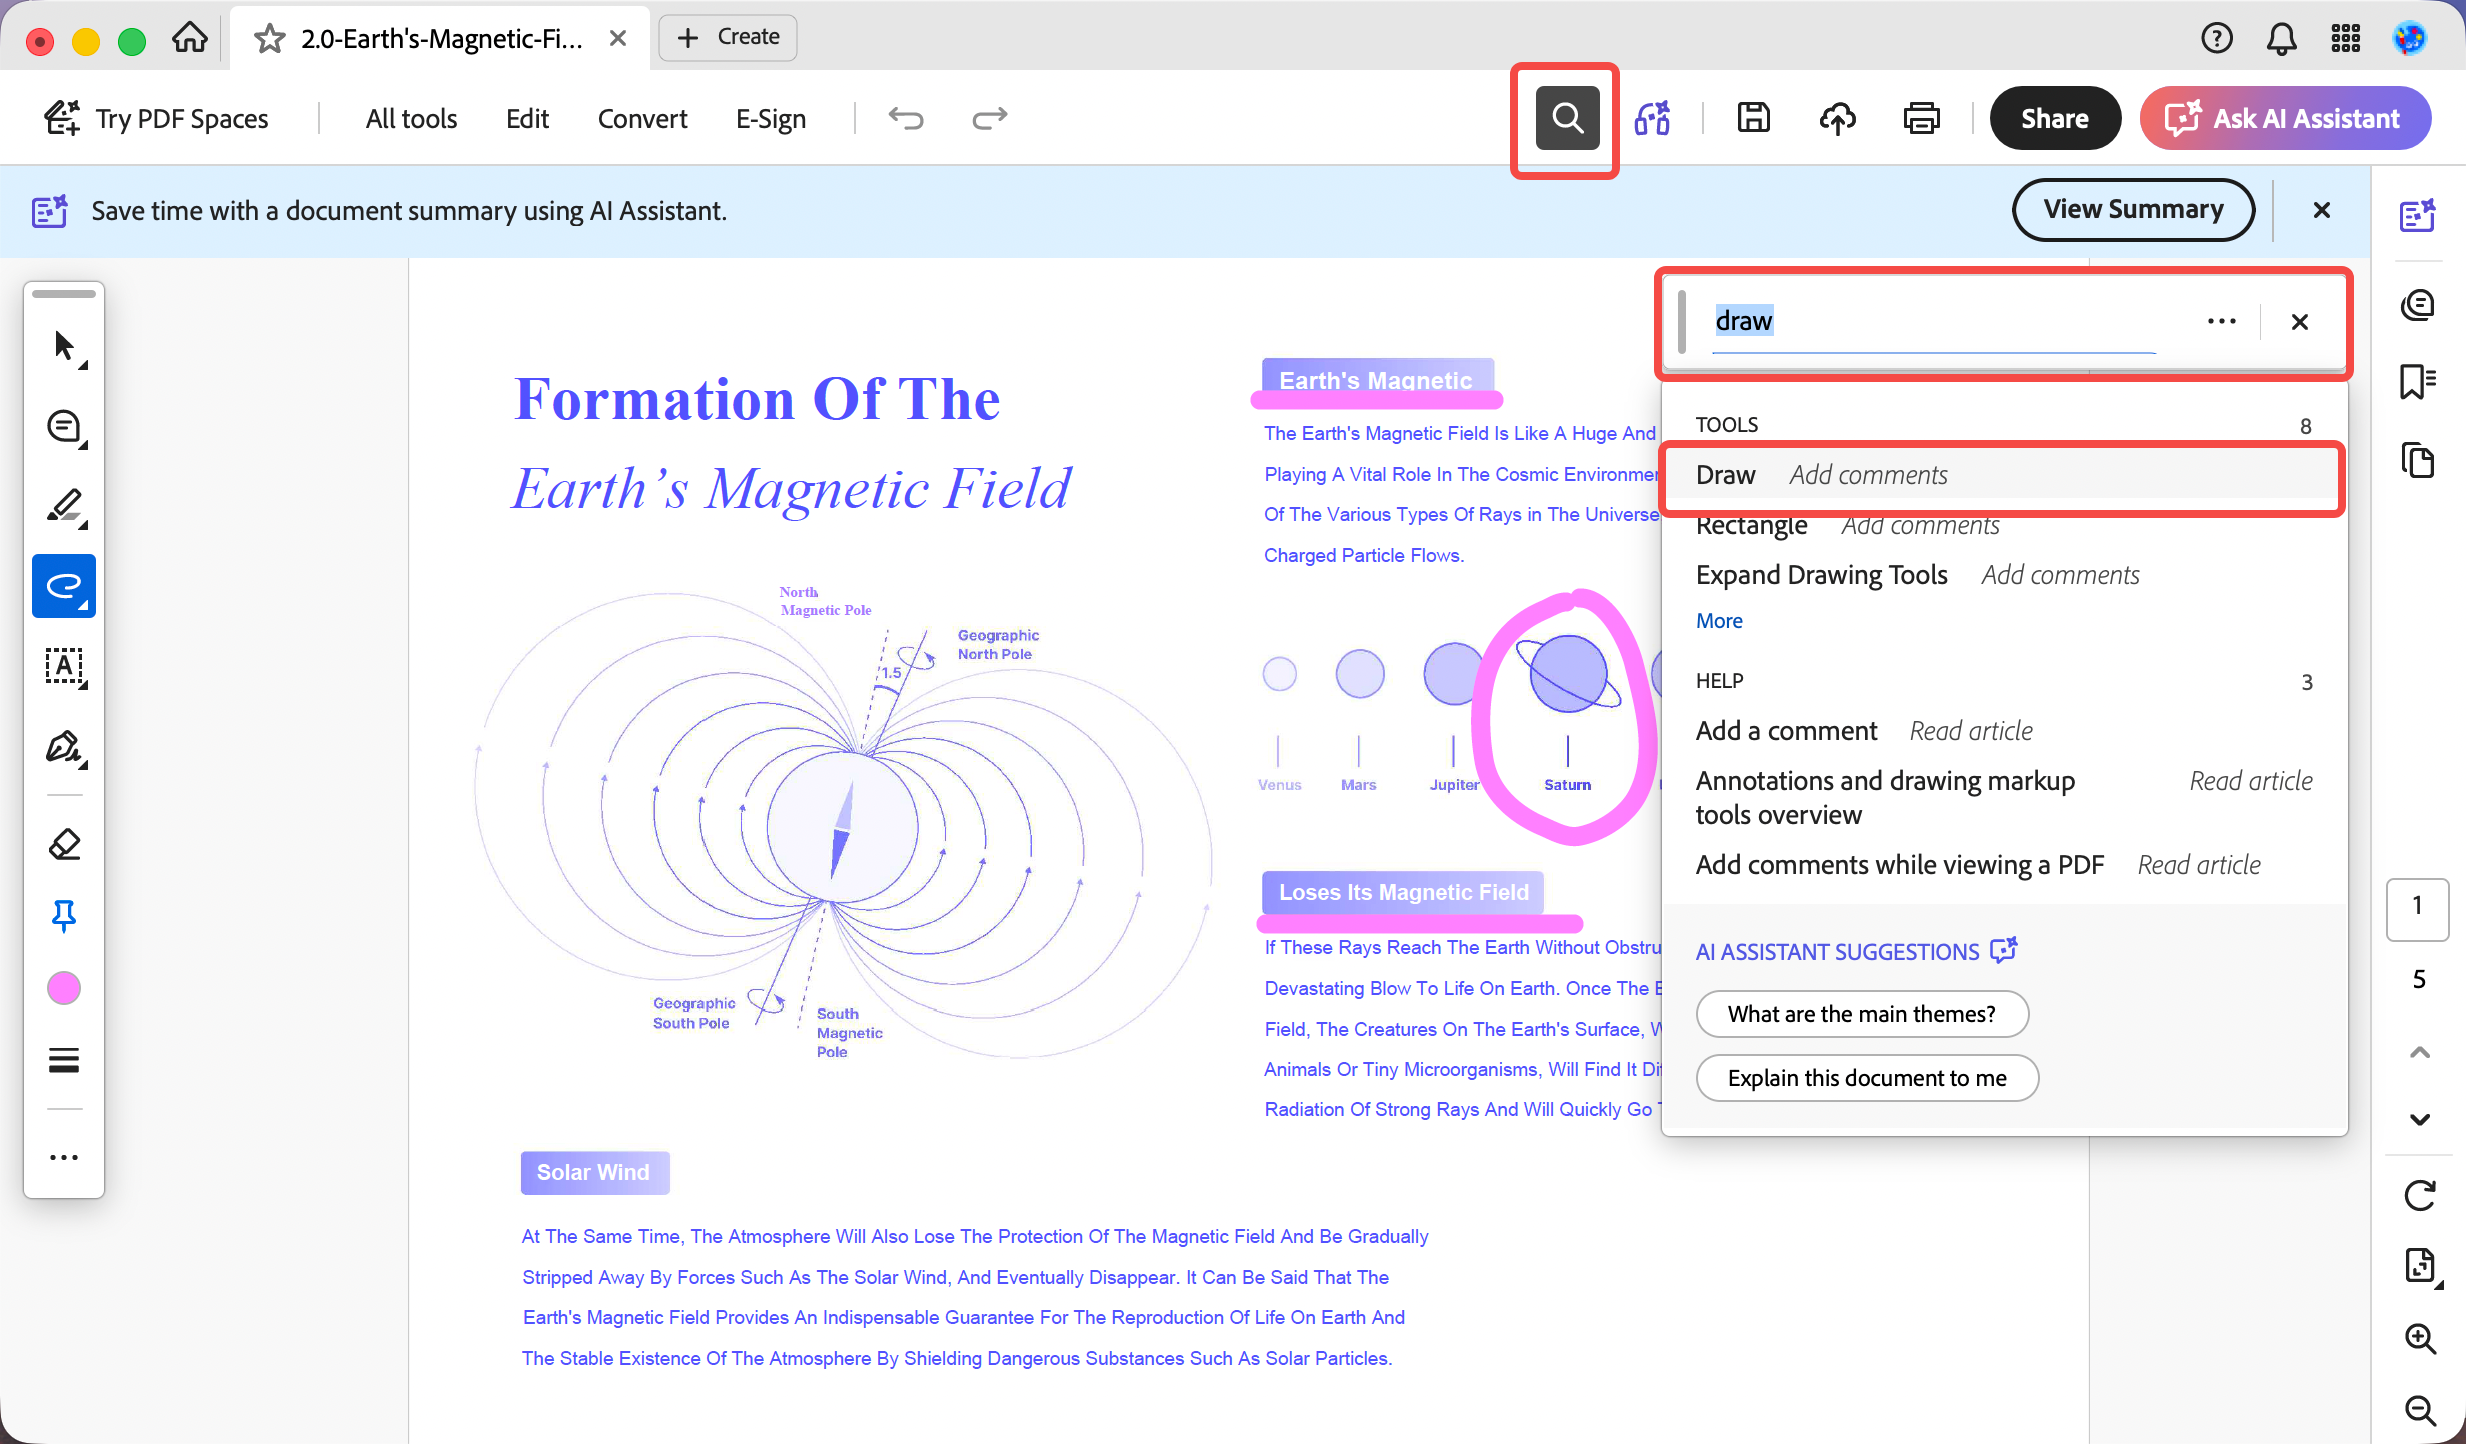The height and width of the screenshot is (1444, 2466).
Task: Go to next page with down chevron
Action: click(2419, 1119)
